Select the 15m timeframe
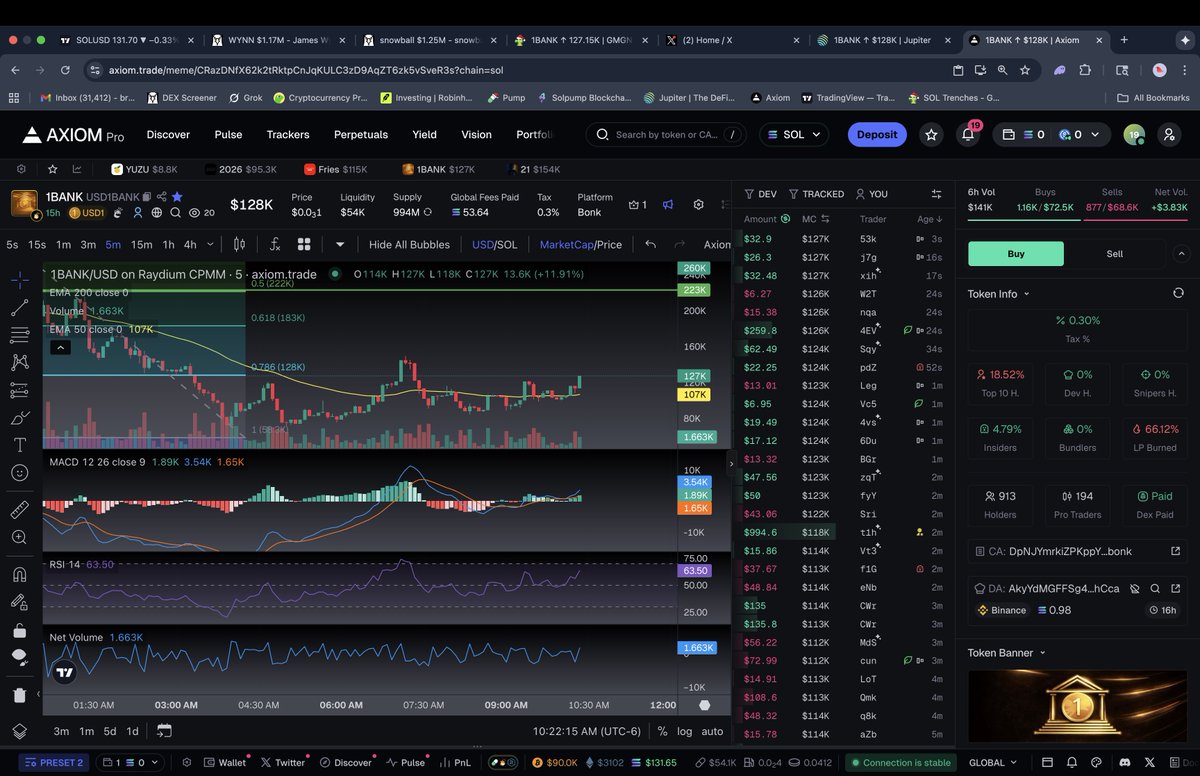1200x776 pixels. (141, 244)
